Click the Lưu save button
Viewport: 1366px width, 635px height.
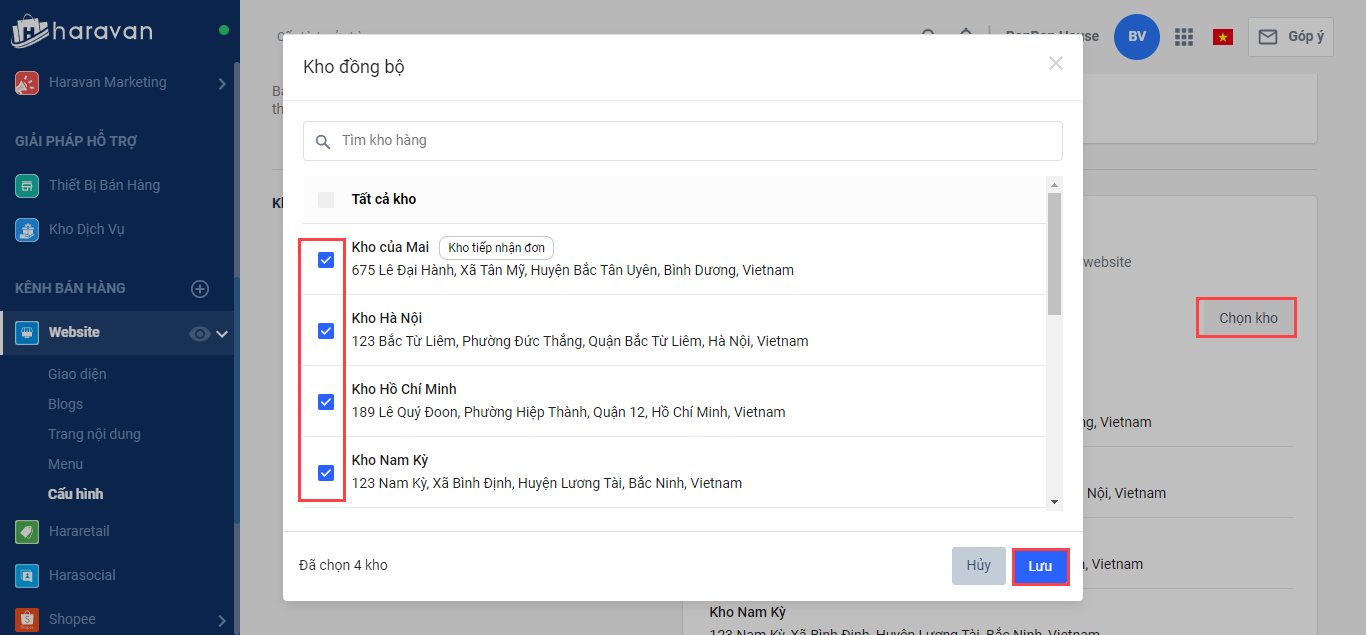(1041, 566)
